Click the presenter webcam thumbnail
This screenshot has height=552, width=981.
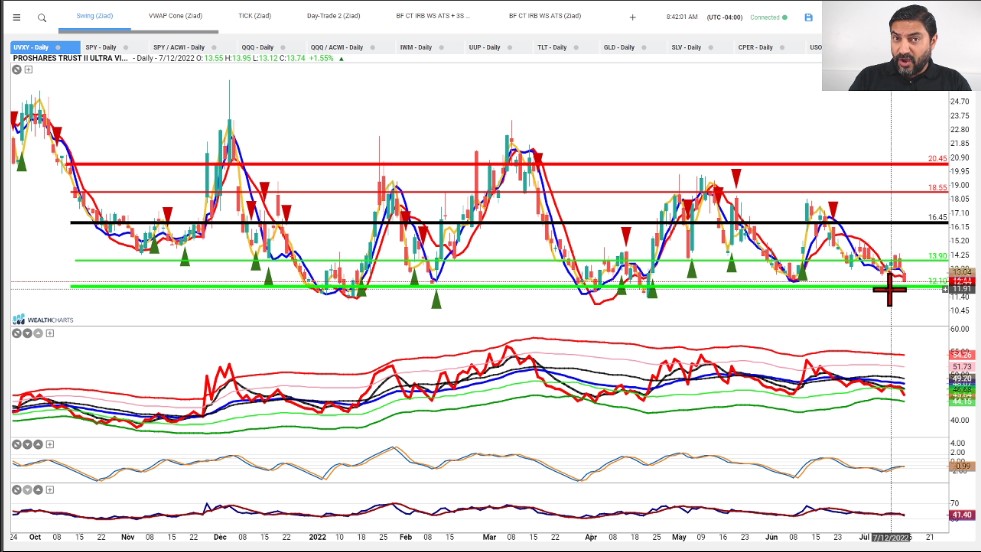(x=902, y=46)
